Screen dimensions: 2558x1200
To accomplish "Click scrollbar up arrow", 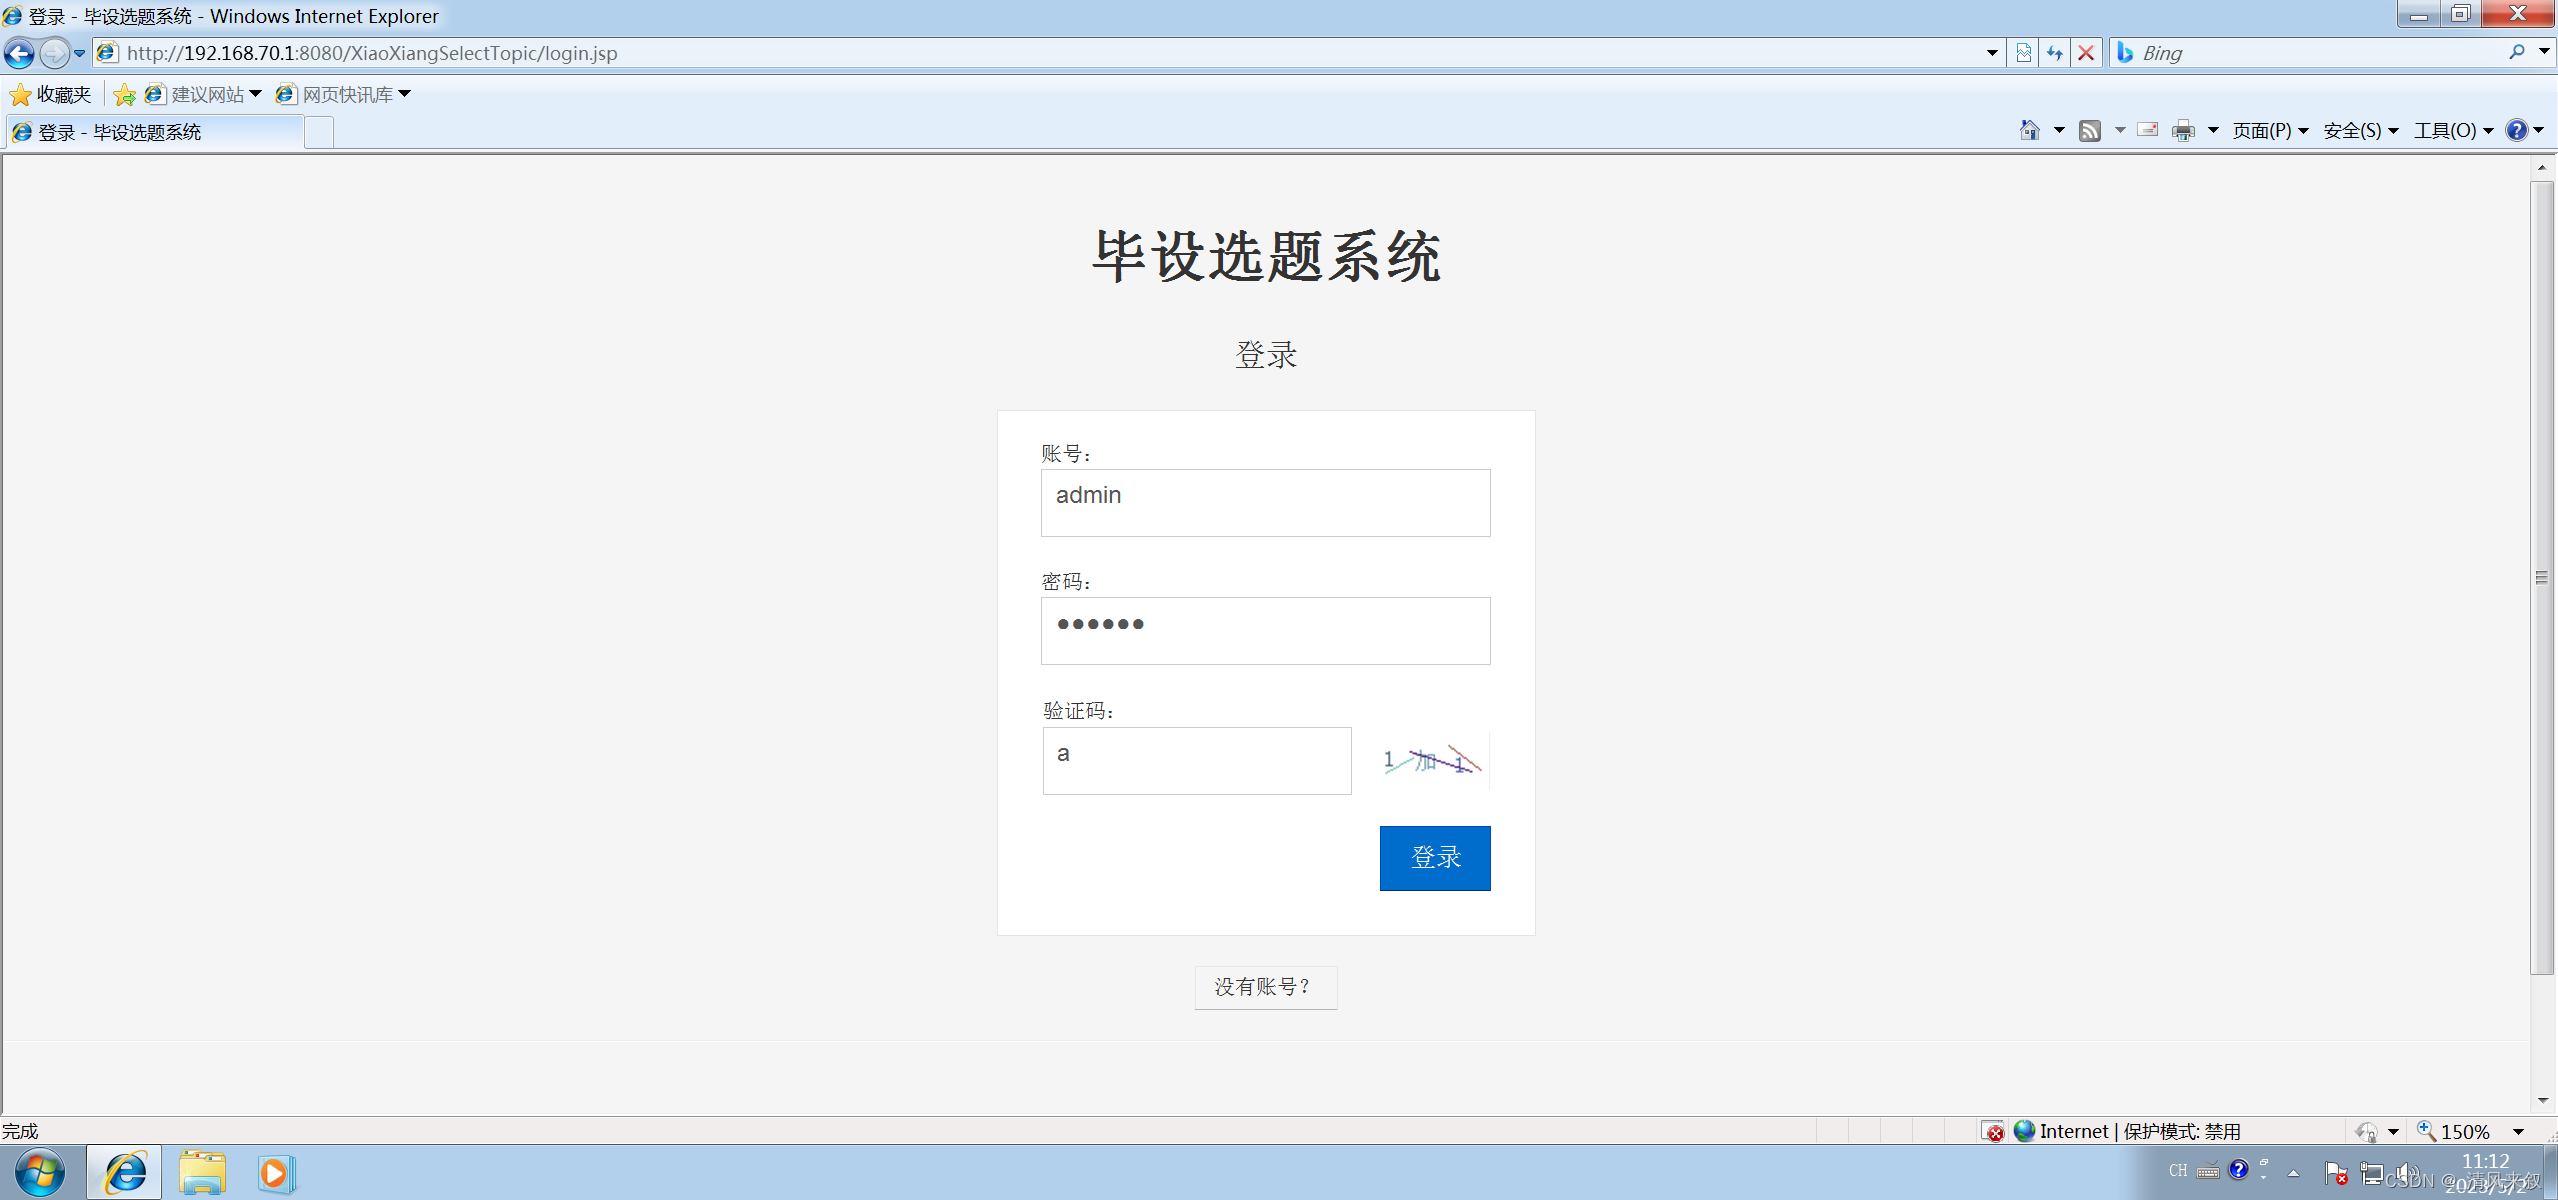I will (x=2542, y=168).
